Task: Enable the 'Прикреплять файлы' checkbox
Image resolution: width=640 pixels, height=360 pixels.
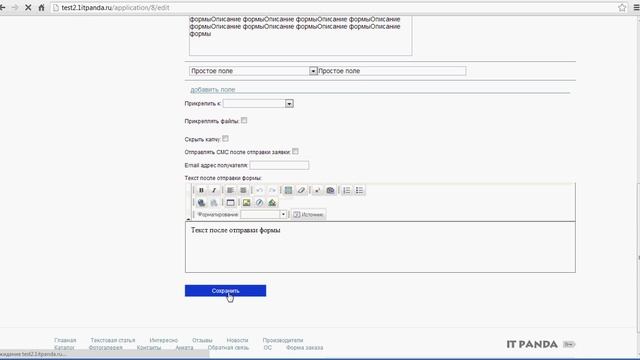Action: pyautogui.click(x=244, y=120)
